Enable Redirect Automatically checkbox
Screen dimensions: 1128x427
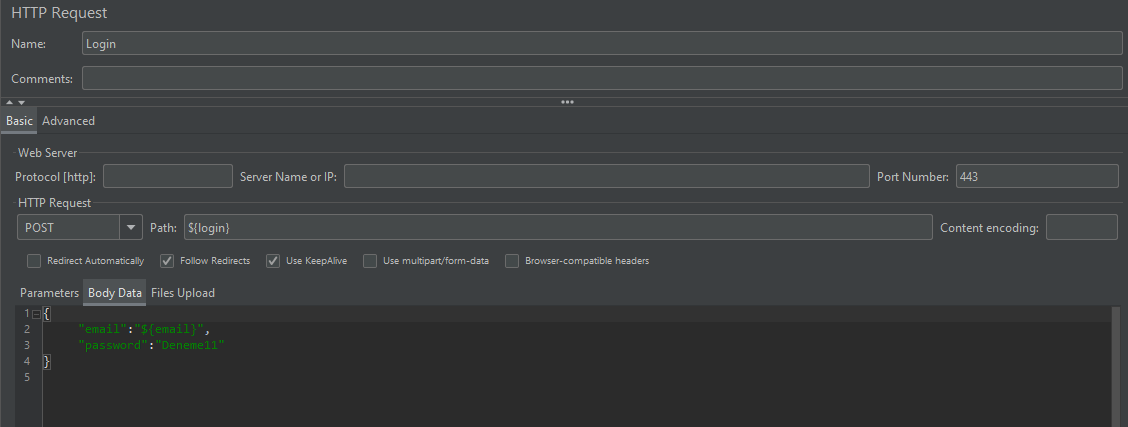(x=34, y=261)
